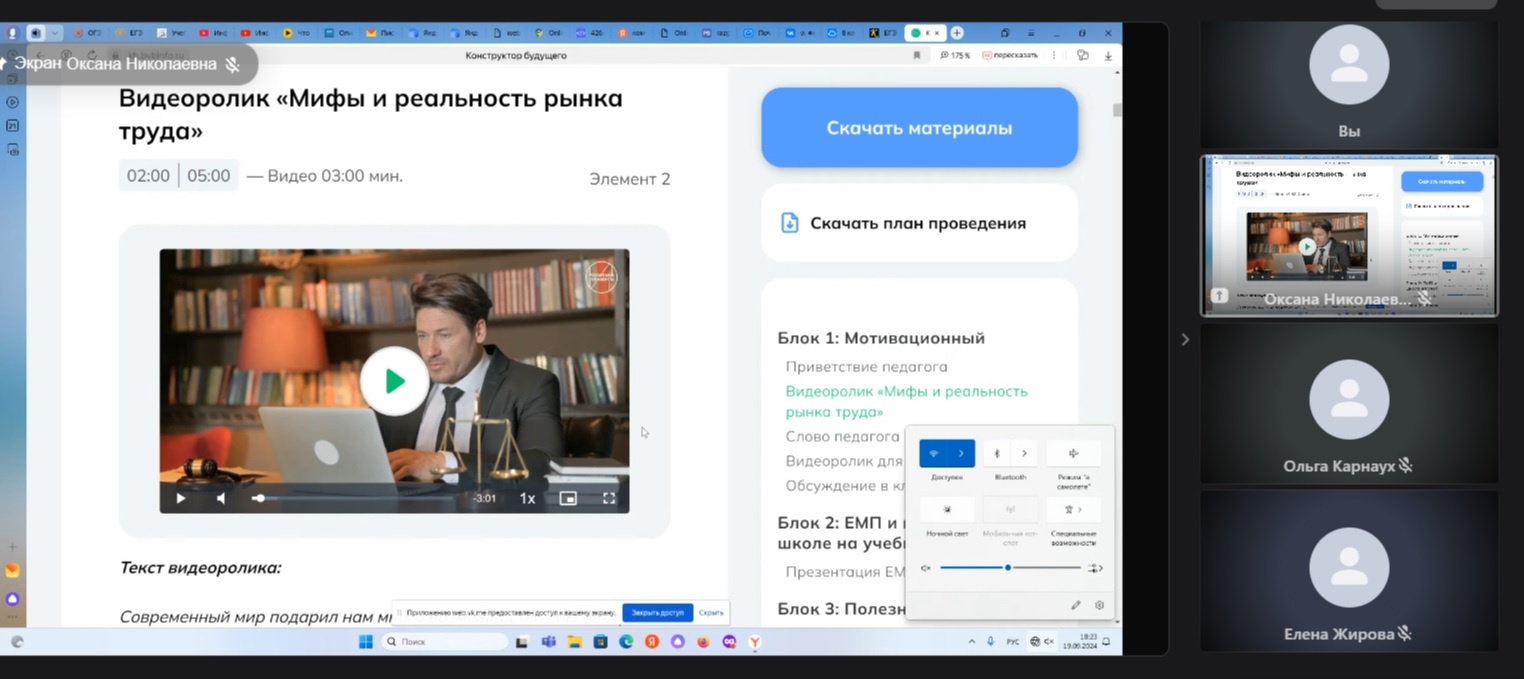Open the Windows Start menu
The height and width of the screenshot is (679, 1524).
click(x=365, y=641)
